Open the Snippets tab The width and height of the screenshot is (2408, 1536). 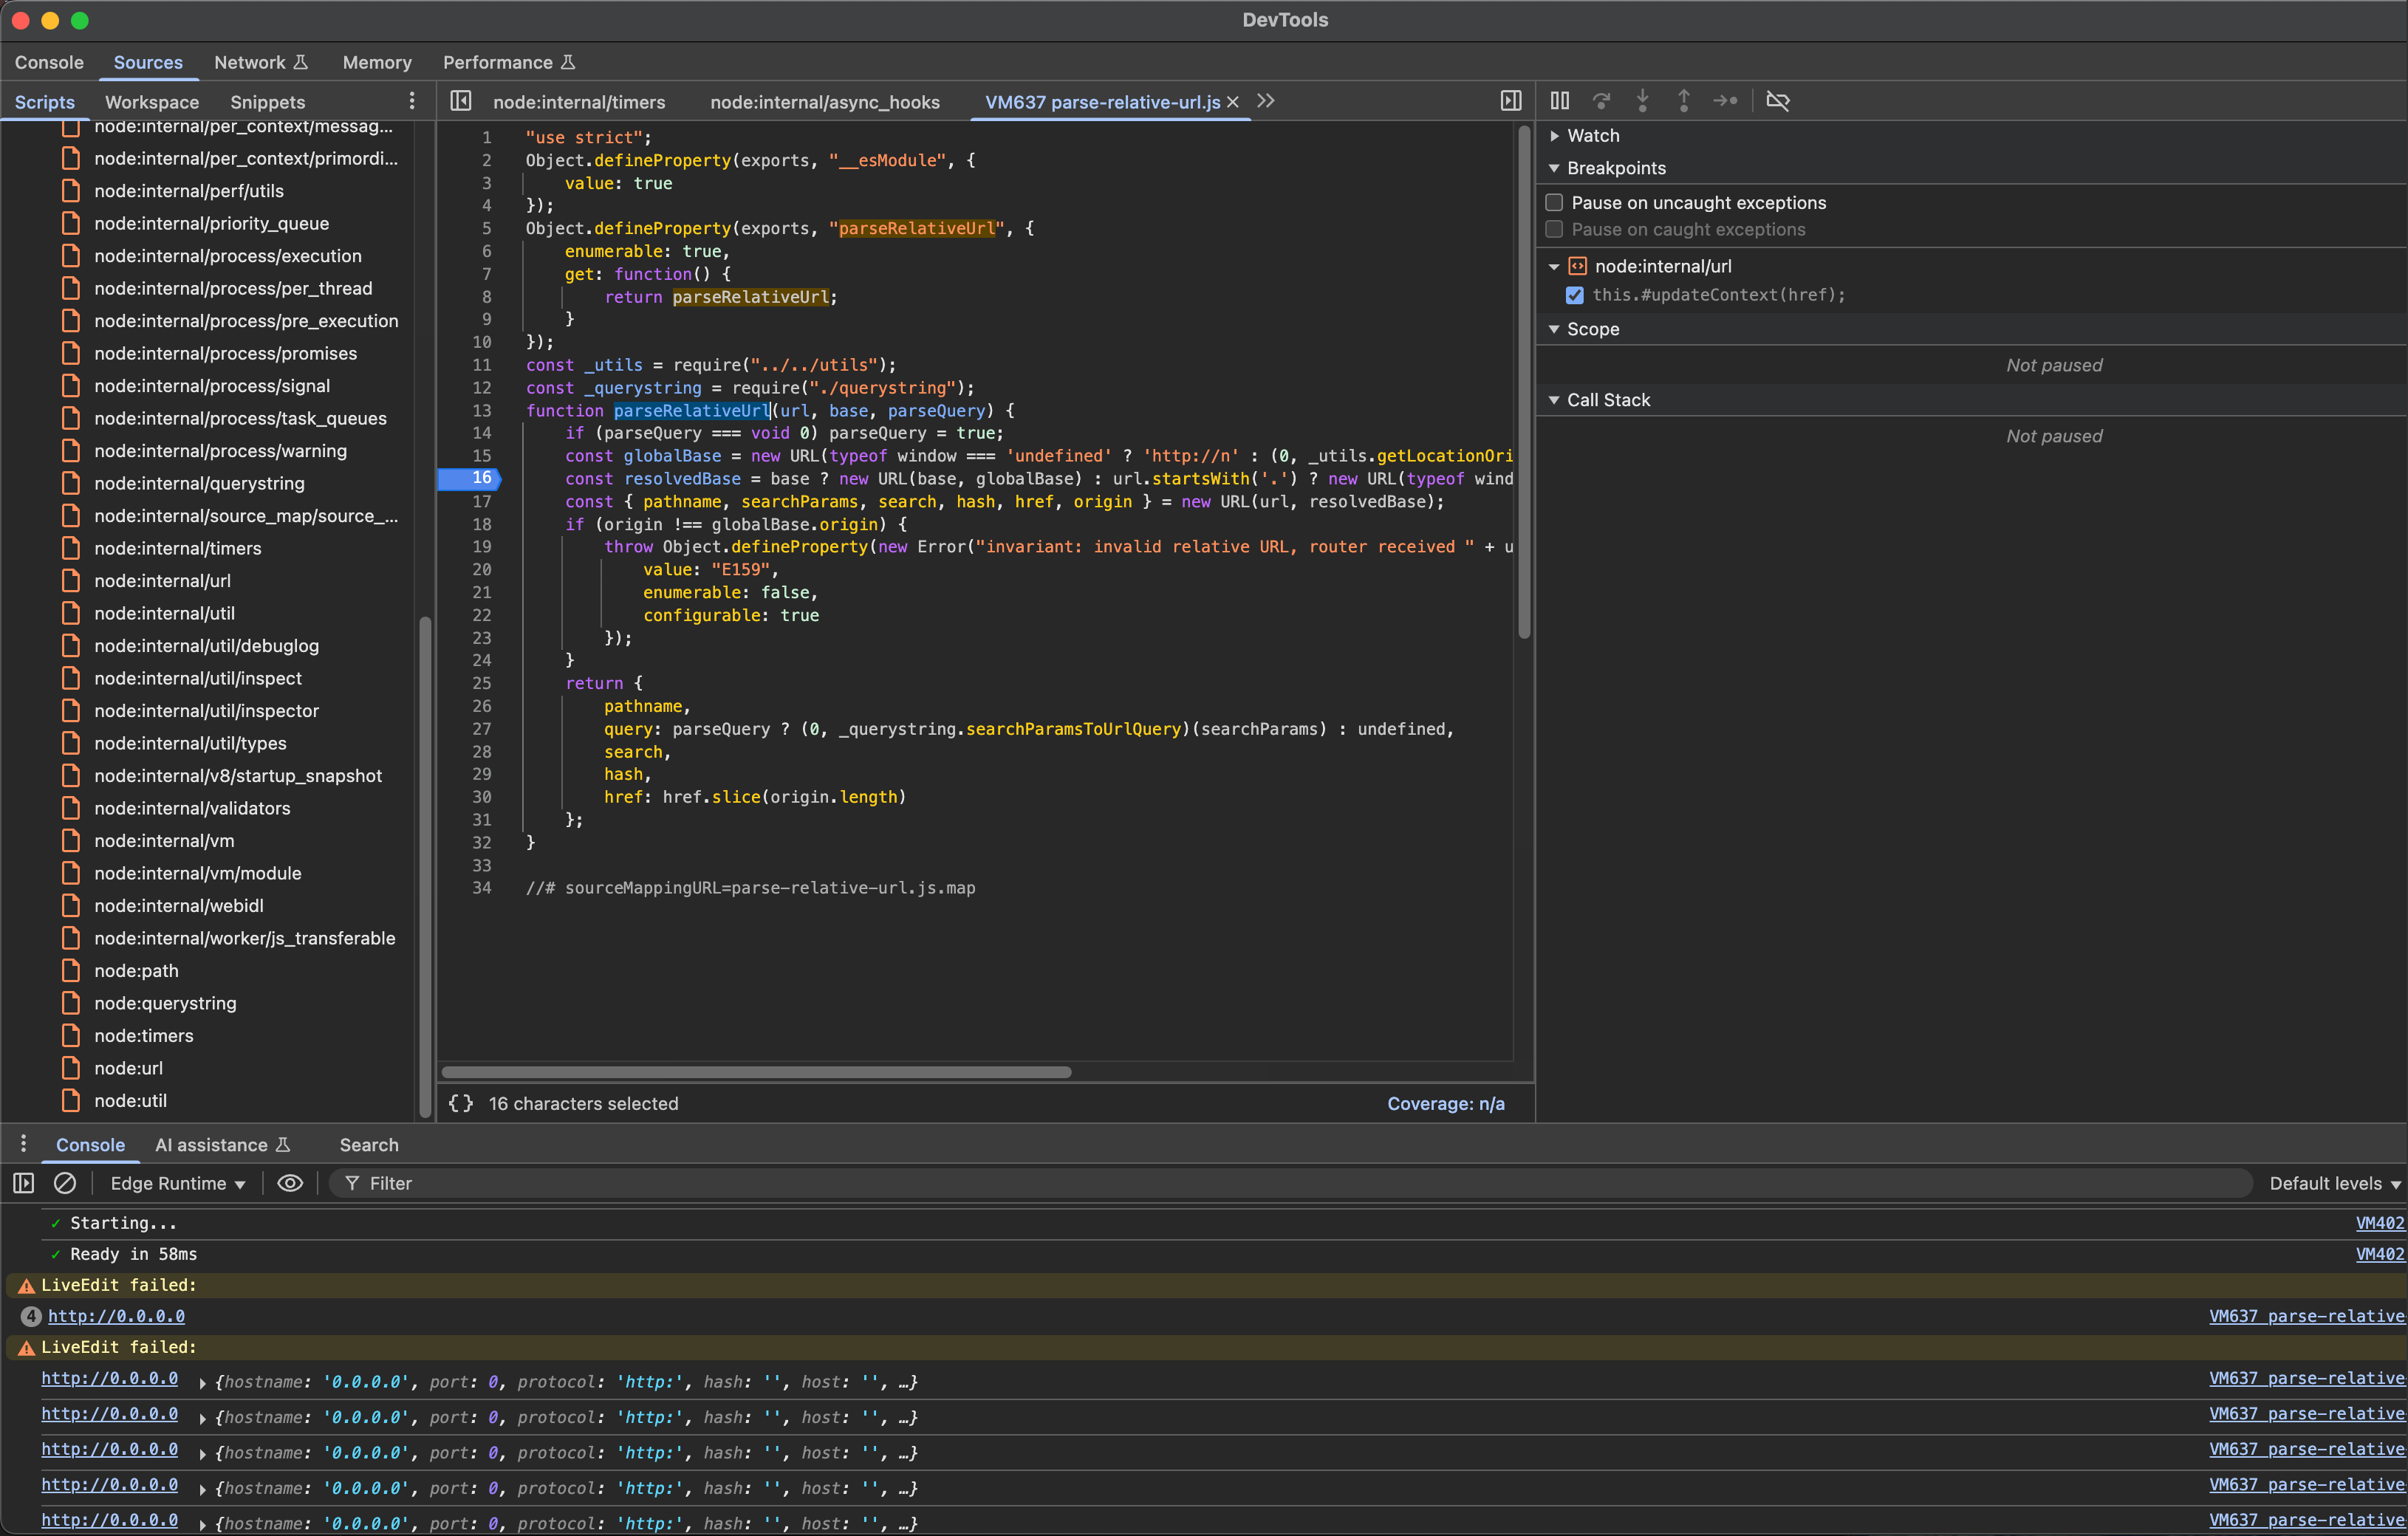click(x=267, y=102)
